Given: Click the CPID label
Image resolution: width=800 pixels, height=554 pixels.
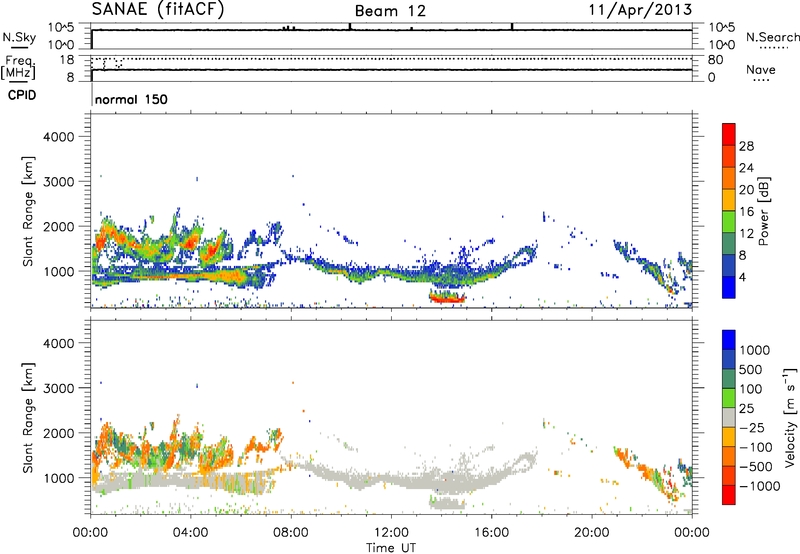Looking at the screenshot, I should point(22,95).
